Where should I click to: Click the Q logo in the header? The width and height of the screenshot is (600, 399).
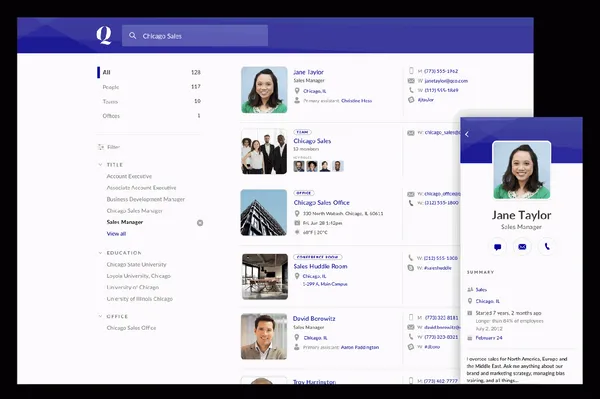point(104,36)
